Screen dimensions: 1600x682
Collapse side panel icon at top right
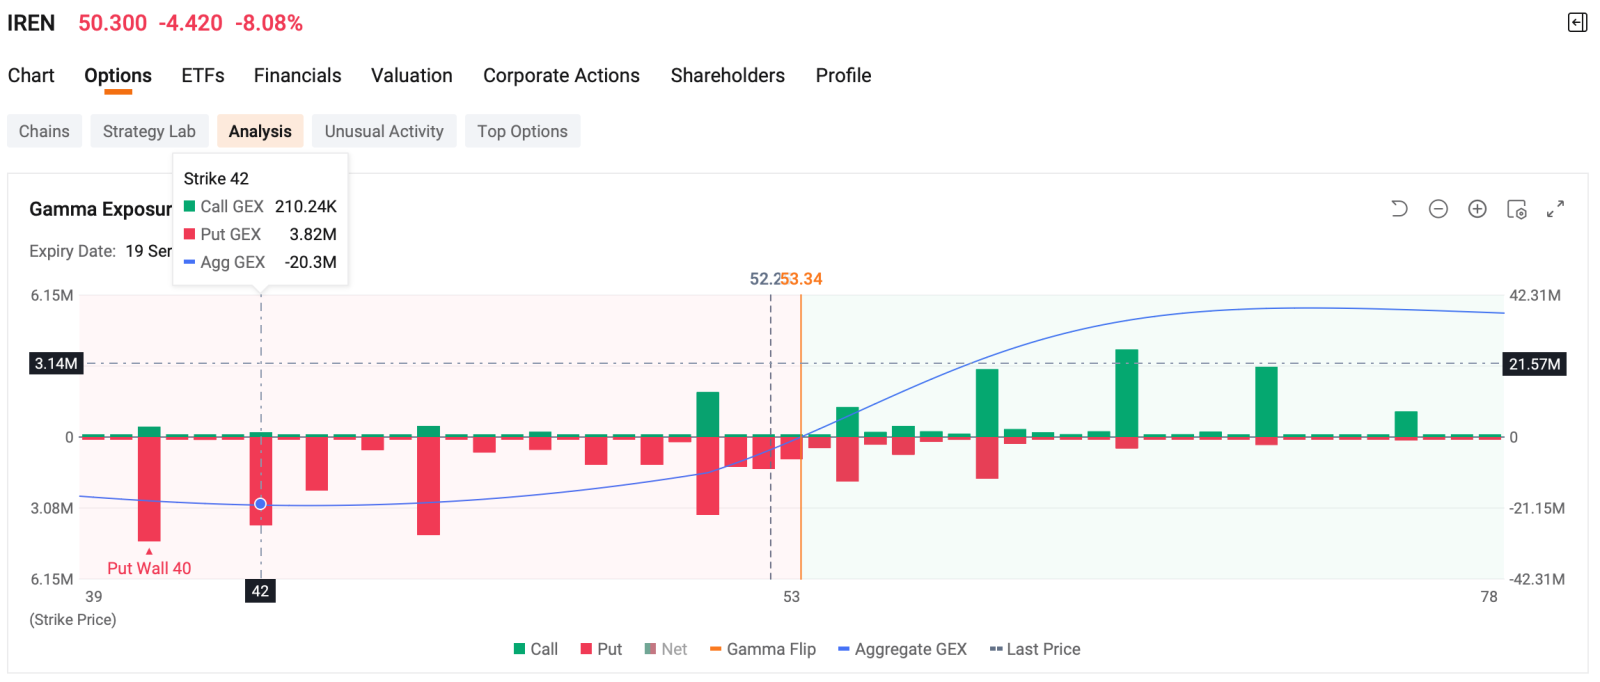click(1577, 22)
